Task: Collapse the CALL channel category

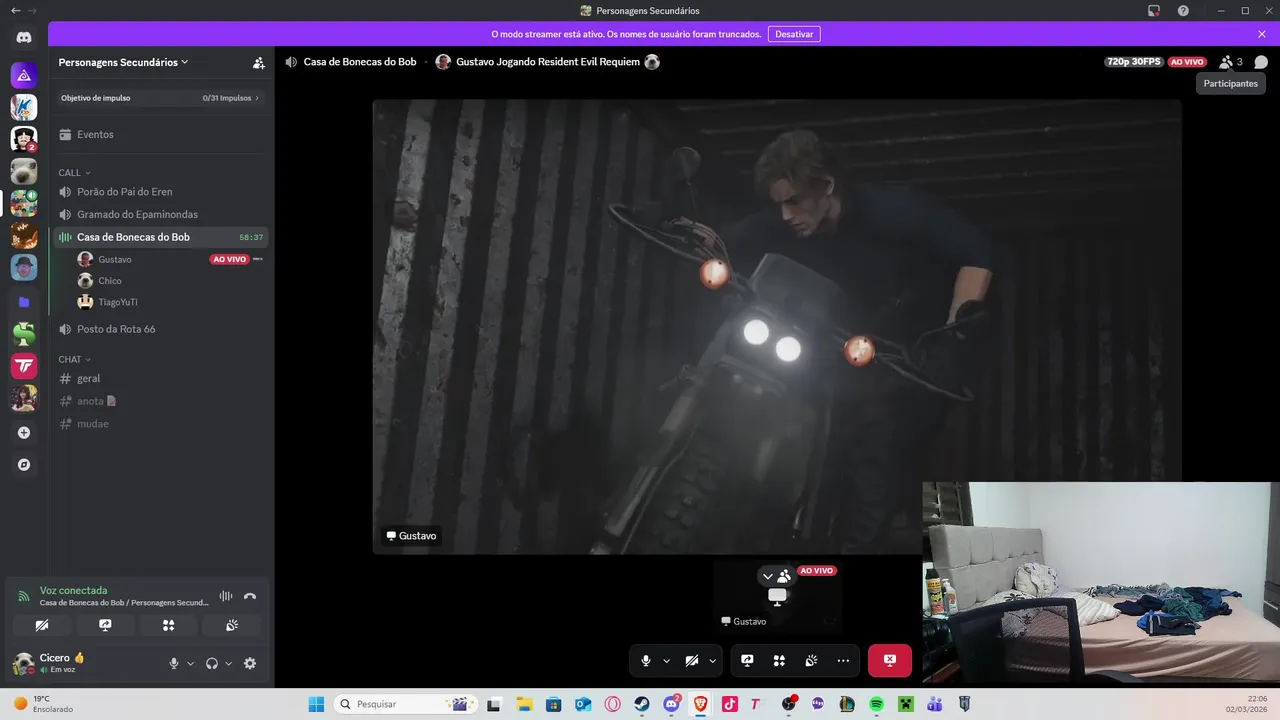Action: (74, 173)
